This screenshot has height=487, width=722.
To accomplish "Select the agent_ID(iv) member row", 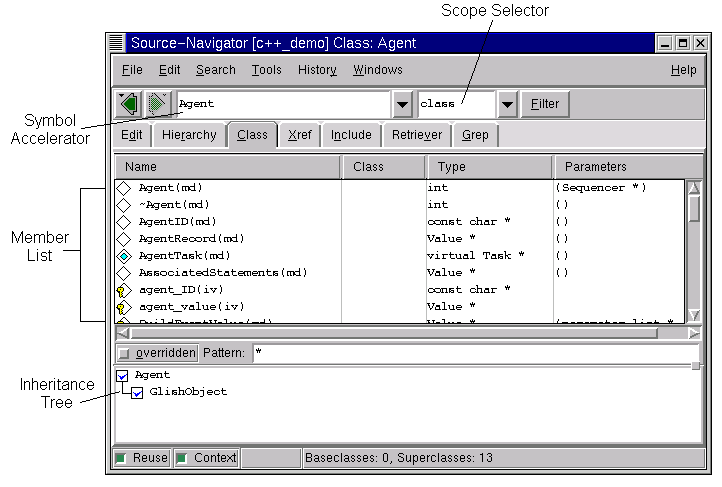I will [400, 290].
